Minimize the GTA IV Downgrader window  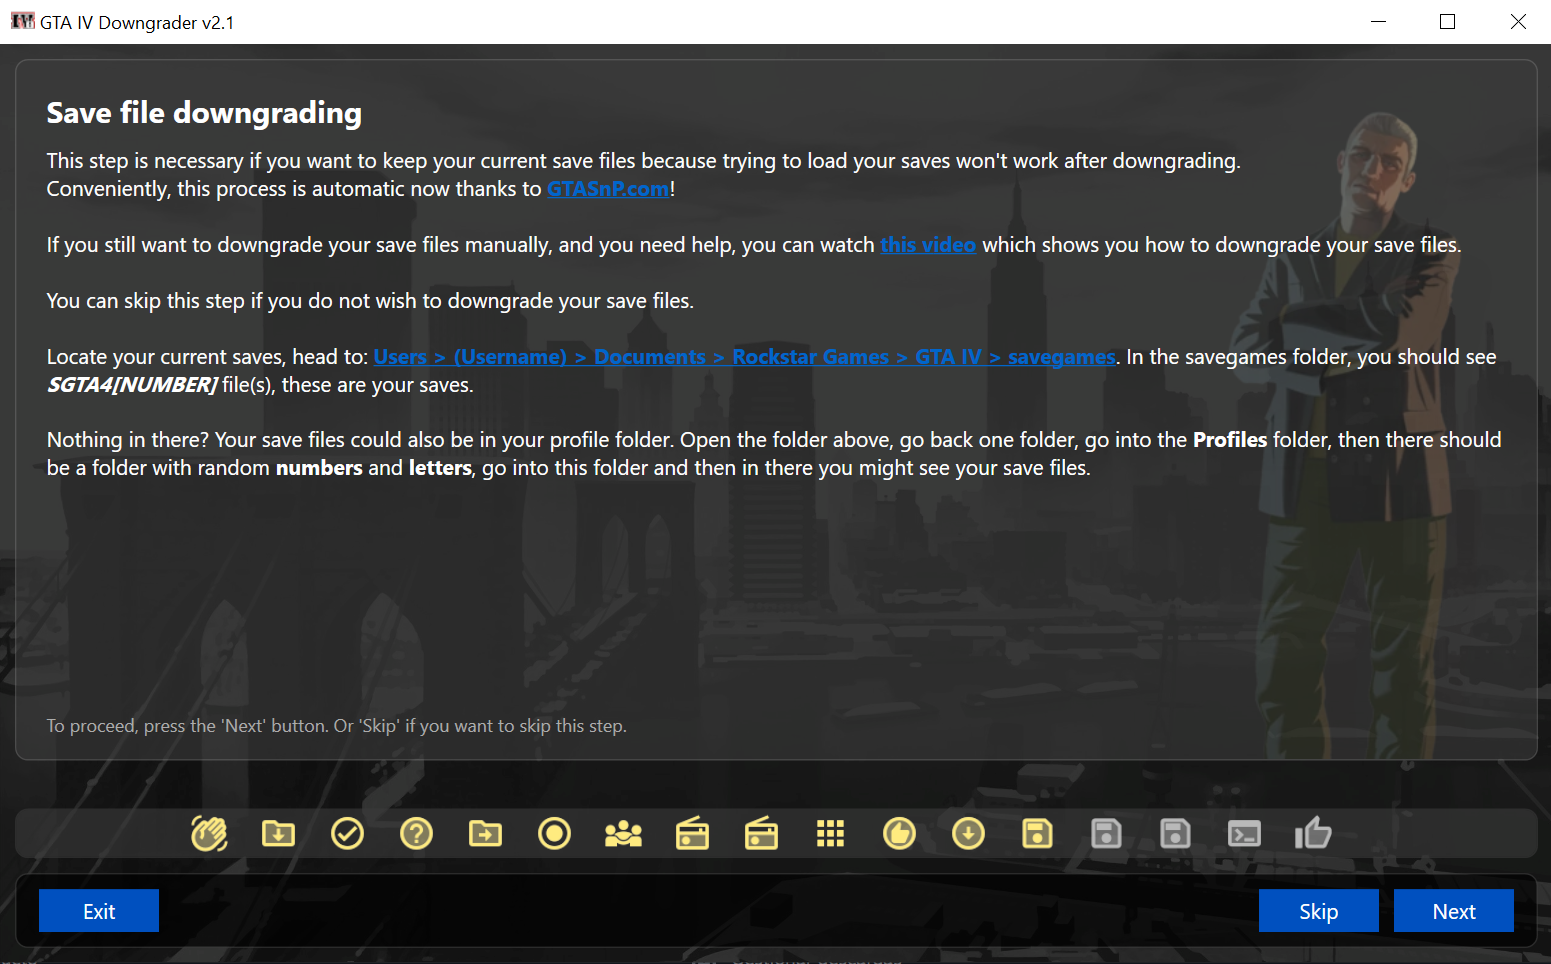1378,21
